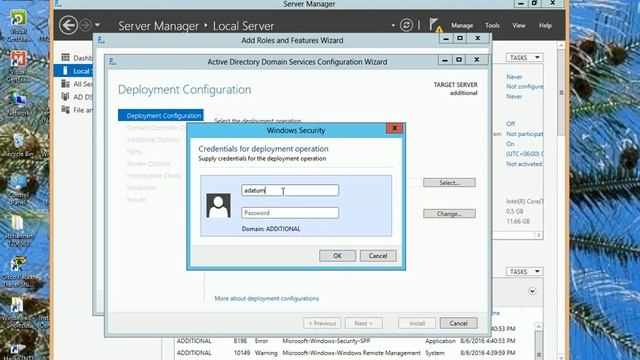
Task: Click the properties horizontal scroll right arrow
Action: coord(539,235)
